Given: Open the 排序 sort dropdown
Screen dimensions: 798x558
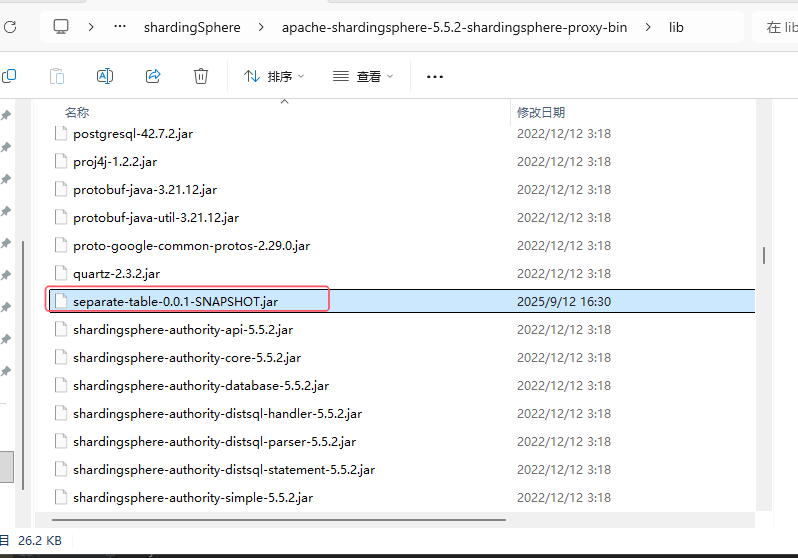Looking at the screenshot, I should (274, 76).
